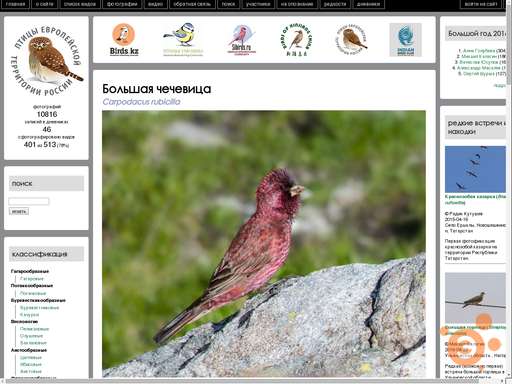
Task: Click the Latin name 'Carpodacus rubicilla'
Action: [141, 102]
